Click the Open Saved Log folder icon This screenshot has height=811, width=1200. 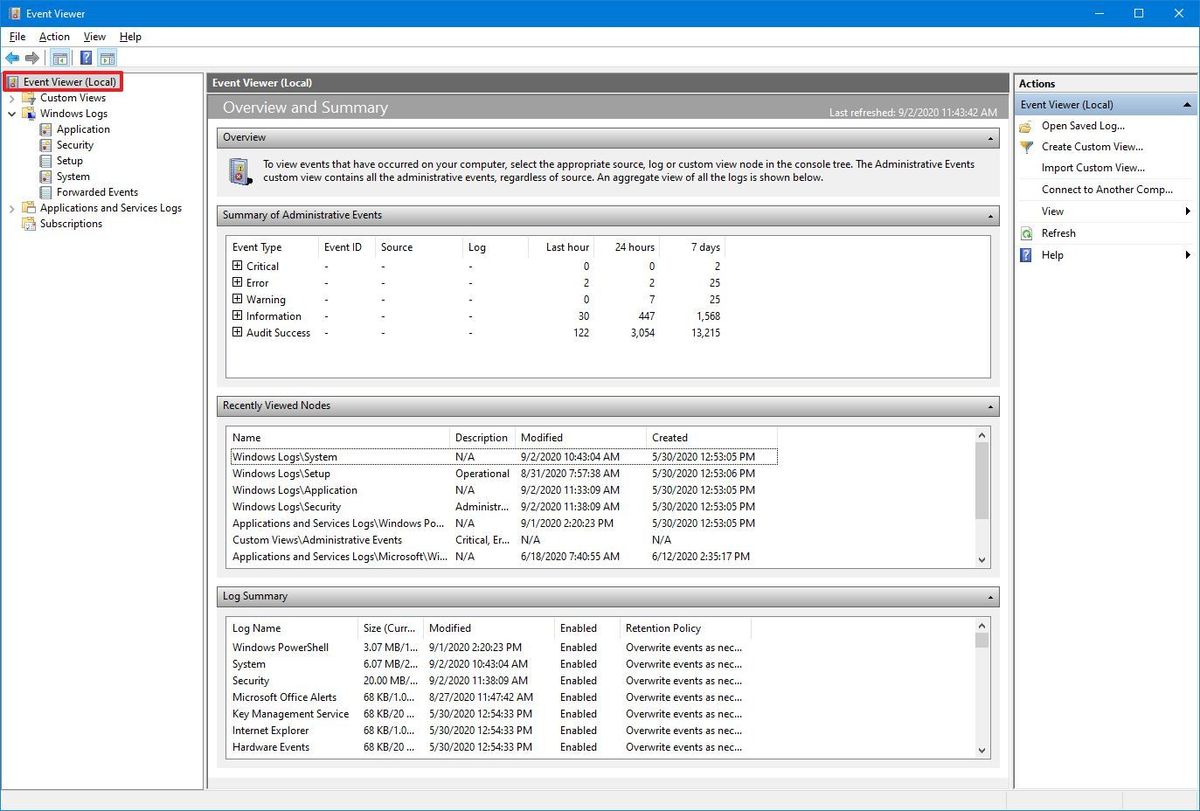pyautogui.click(x=1024, y=125)
